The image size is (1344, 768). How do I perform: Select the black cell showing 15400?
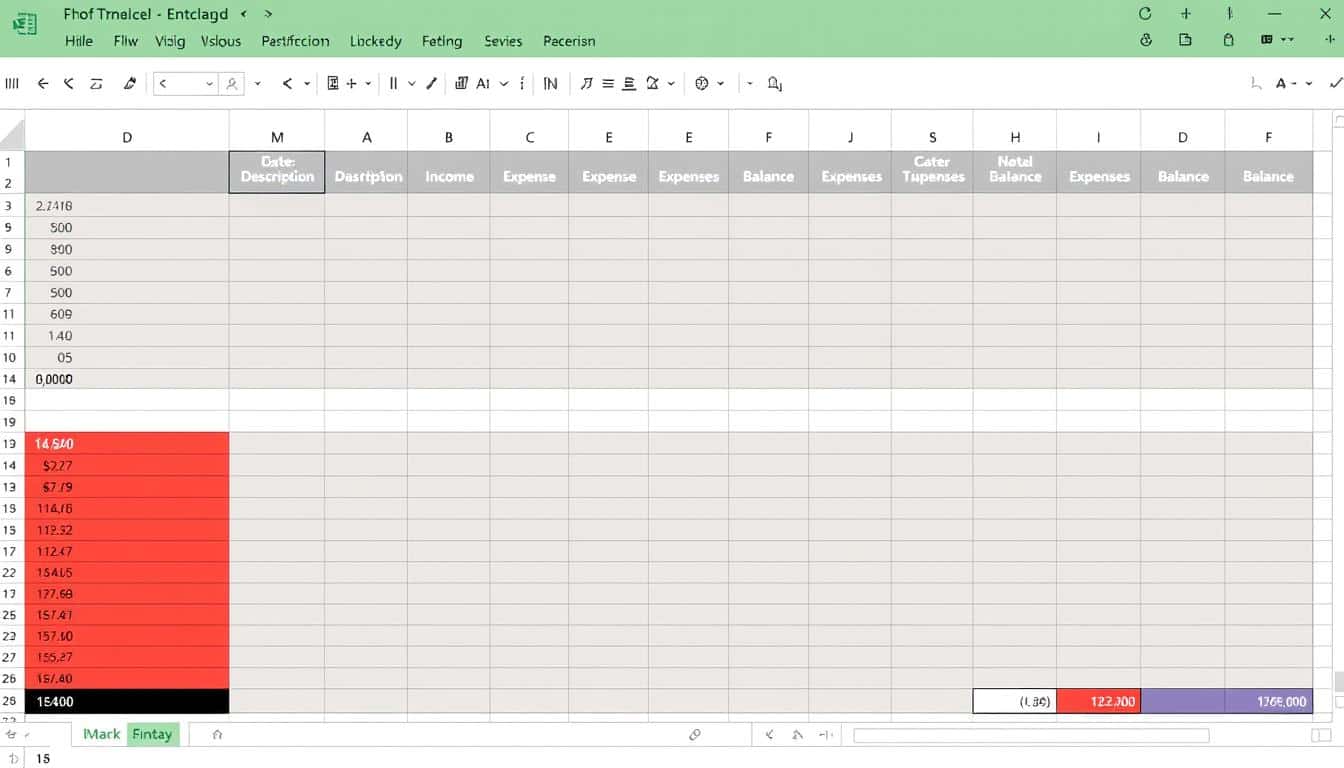(127, 702)
